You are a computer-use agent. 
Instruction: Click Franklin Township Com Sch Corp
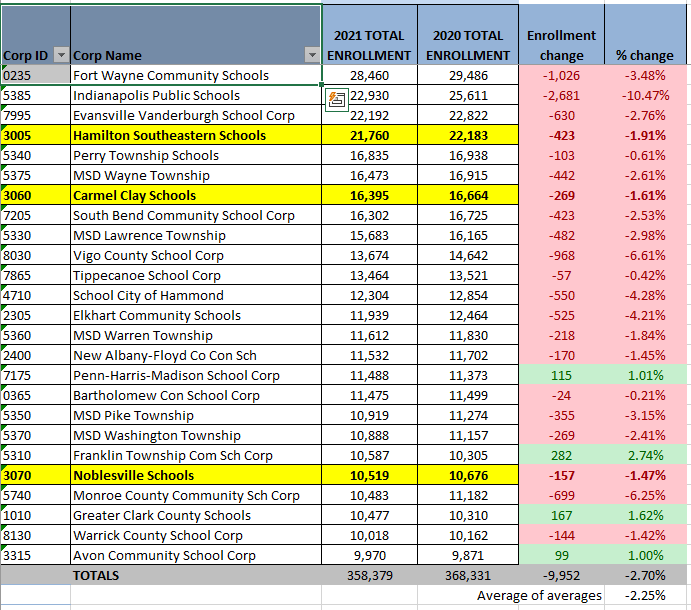tap(196, 455)
